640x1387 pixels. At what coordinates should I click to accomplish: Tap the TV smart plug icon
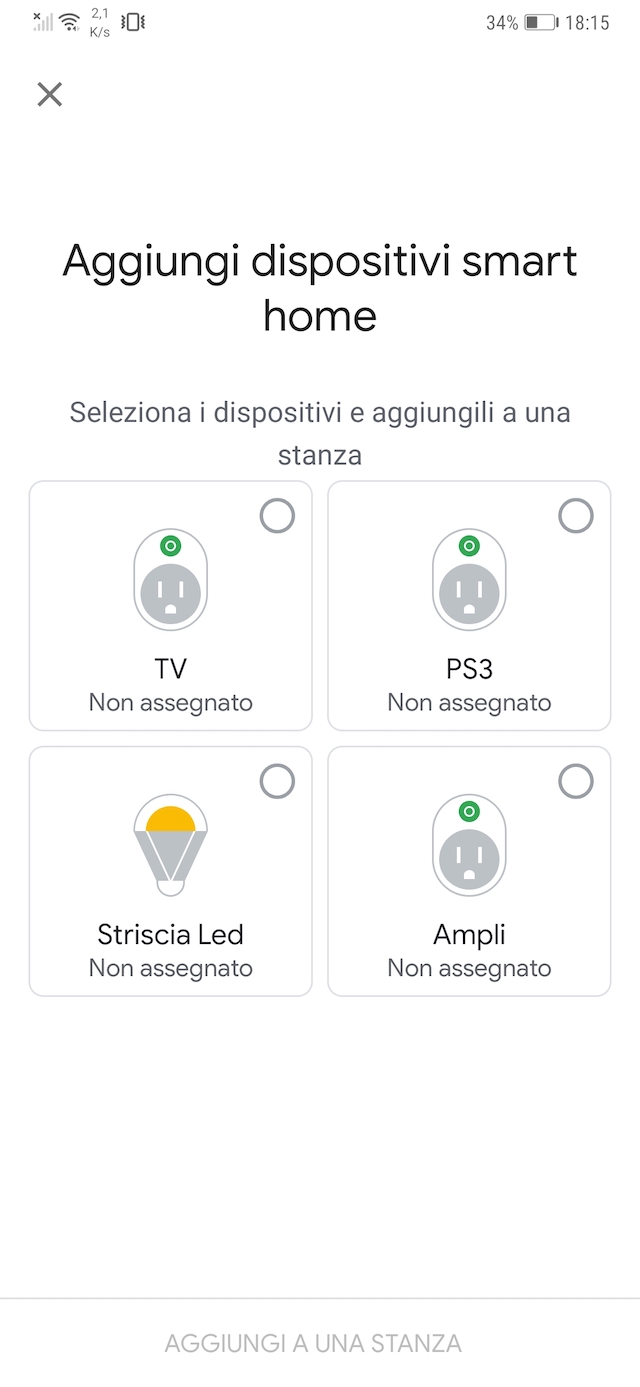[x=170, y=580]
